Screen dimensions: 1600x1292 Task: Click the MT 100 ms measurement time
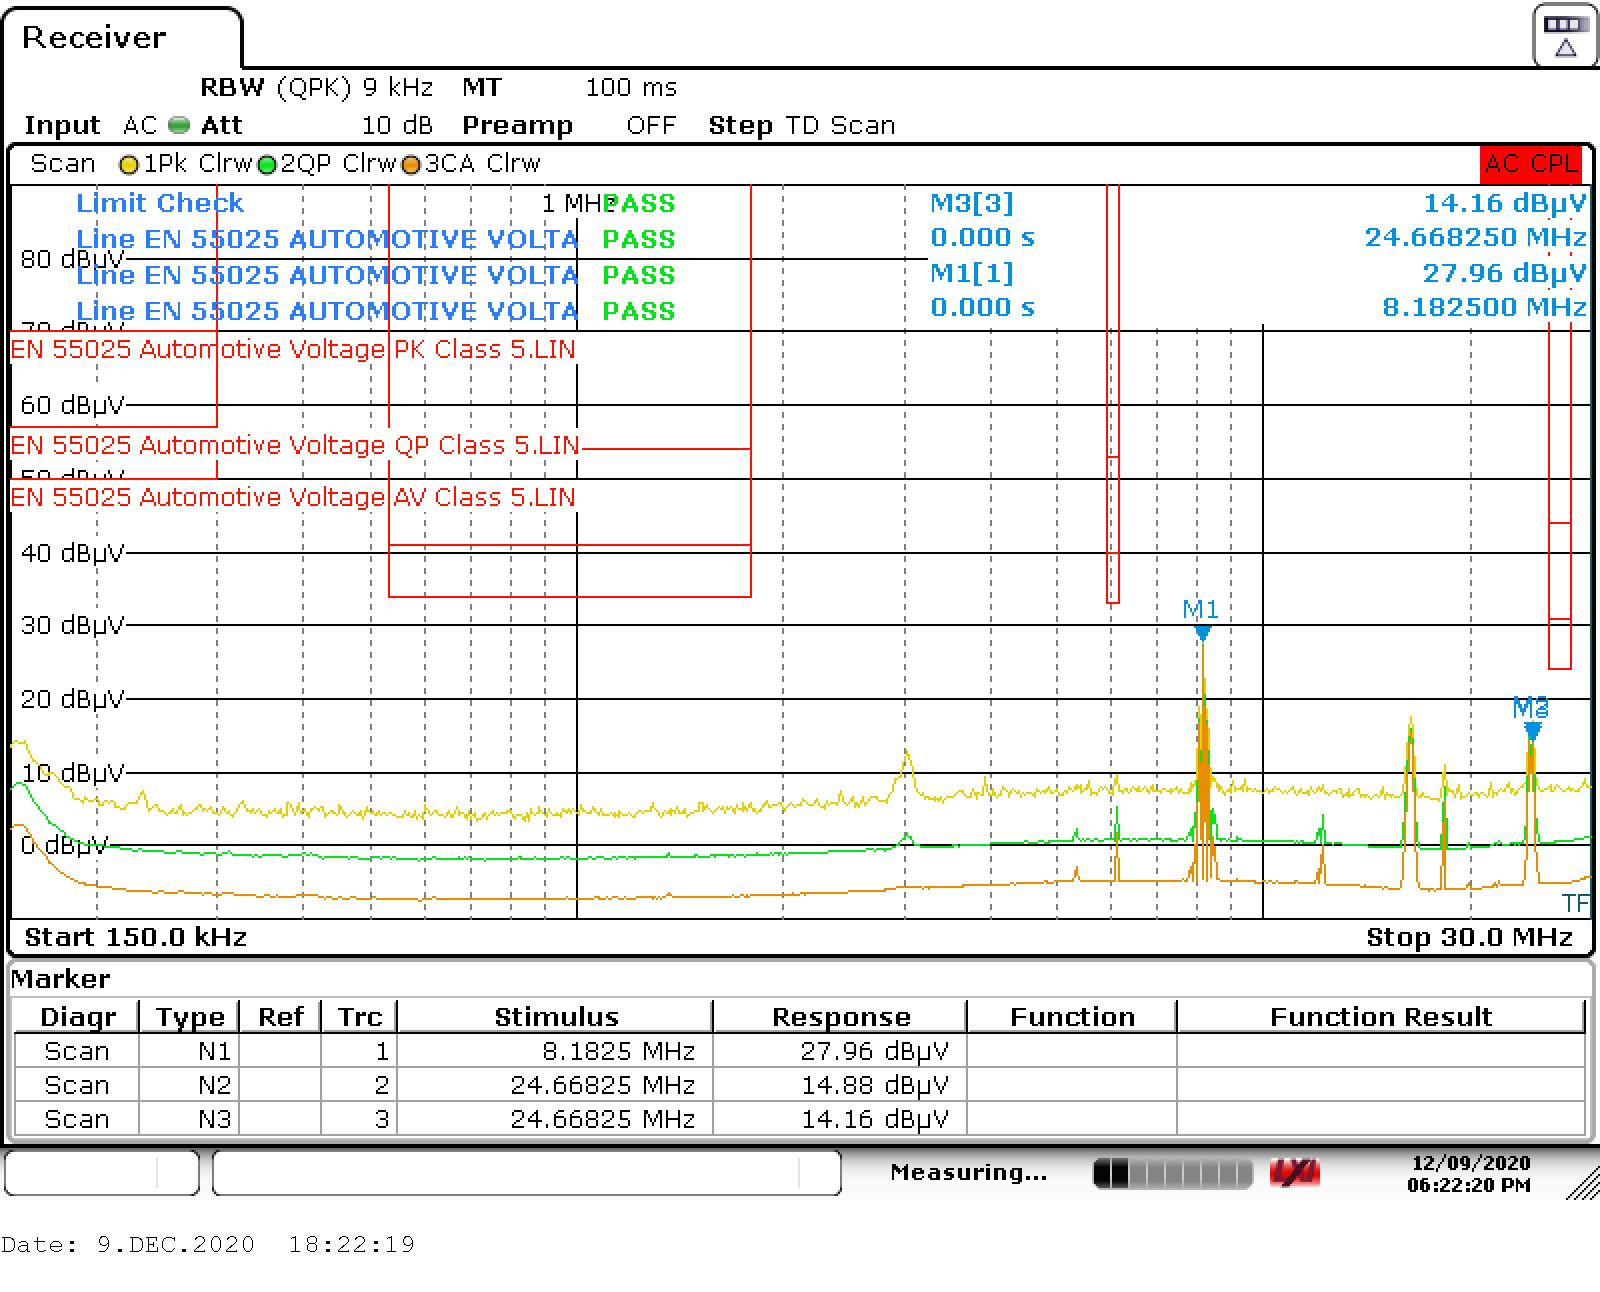pyautogui.click(x=569, y=88)
